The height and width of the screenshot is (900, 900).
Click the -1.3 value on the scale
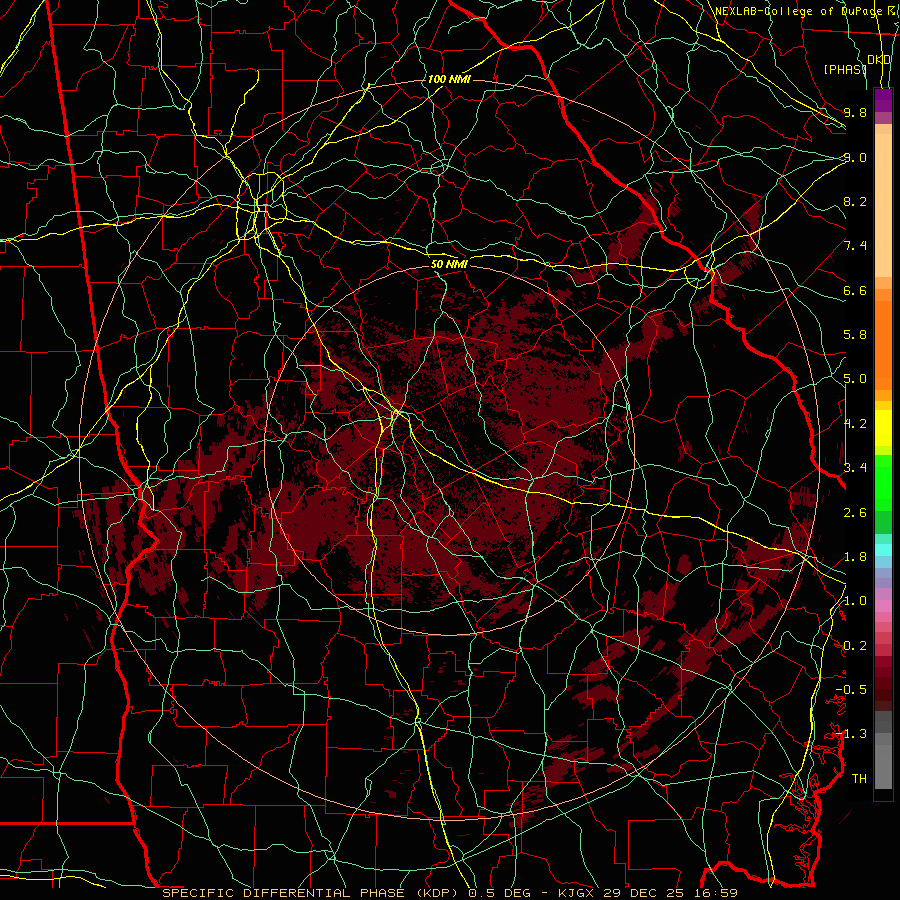(851, 734)
